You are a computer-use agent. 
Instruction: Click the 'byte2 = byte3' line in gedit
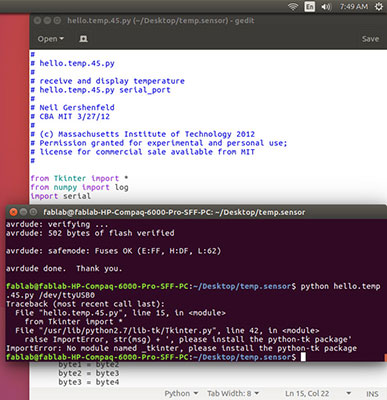(89, 373)
